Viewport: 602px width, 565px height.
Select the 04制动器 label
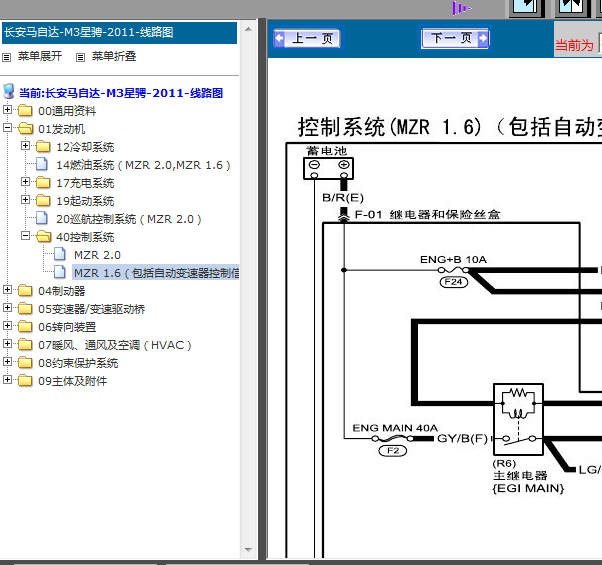click(61, 291)
